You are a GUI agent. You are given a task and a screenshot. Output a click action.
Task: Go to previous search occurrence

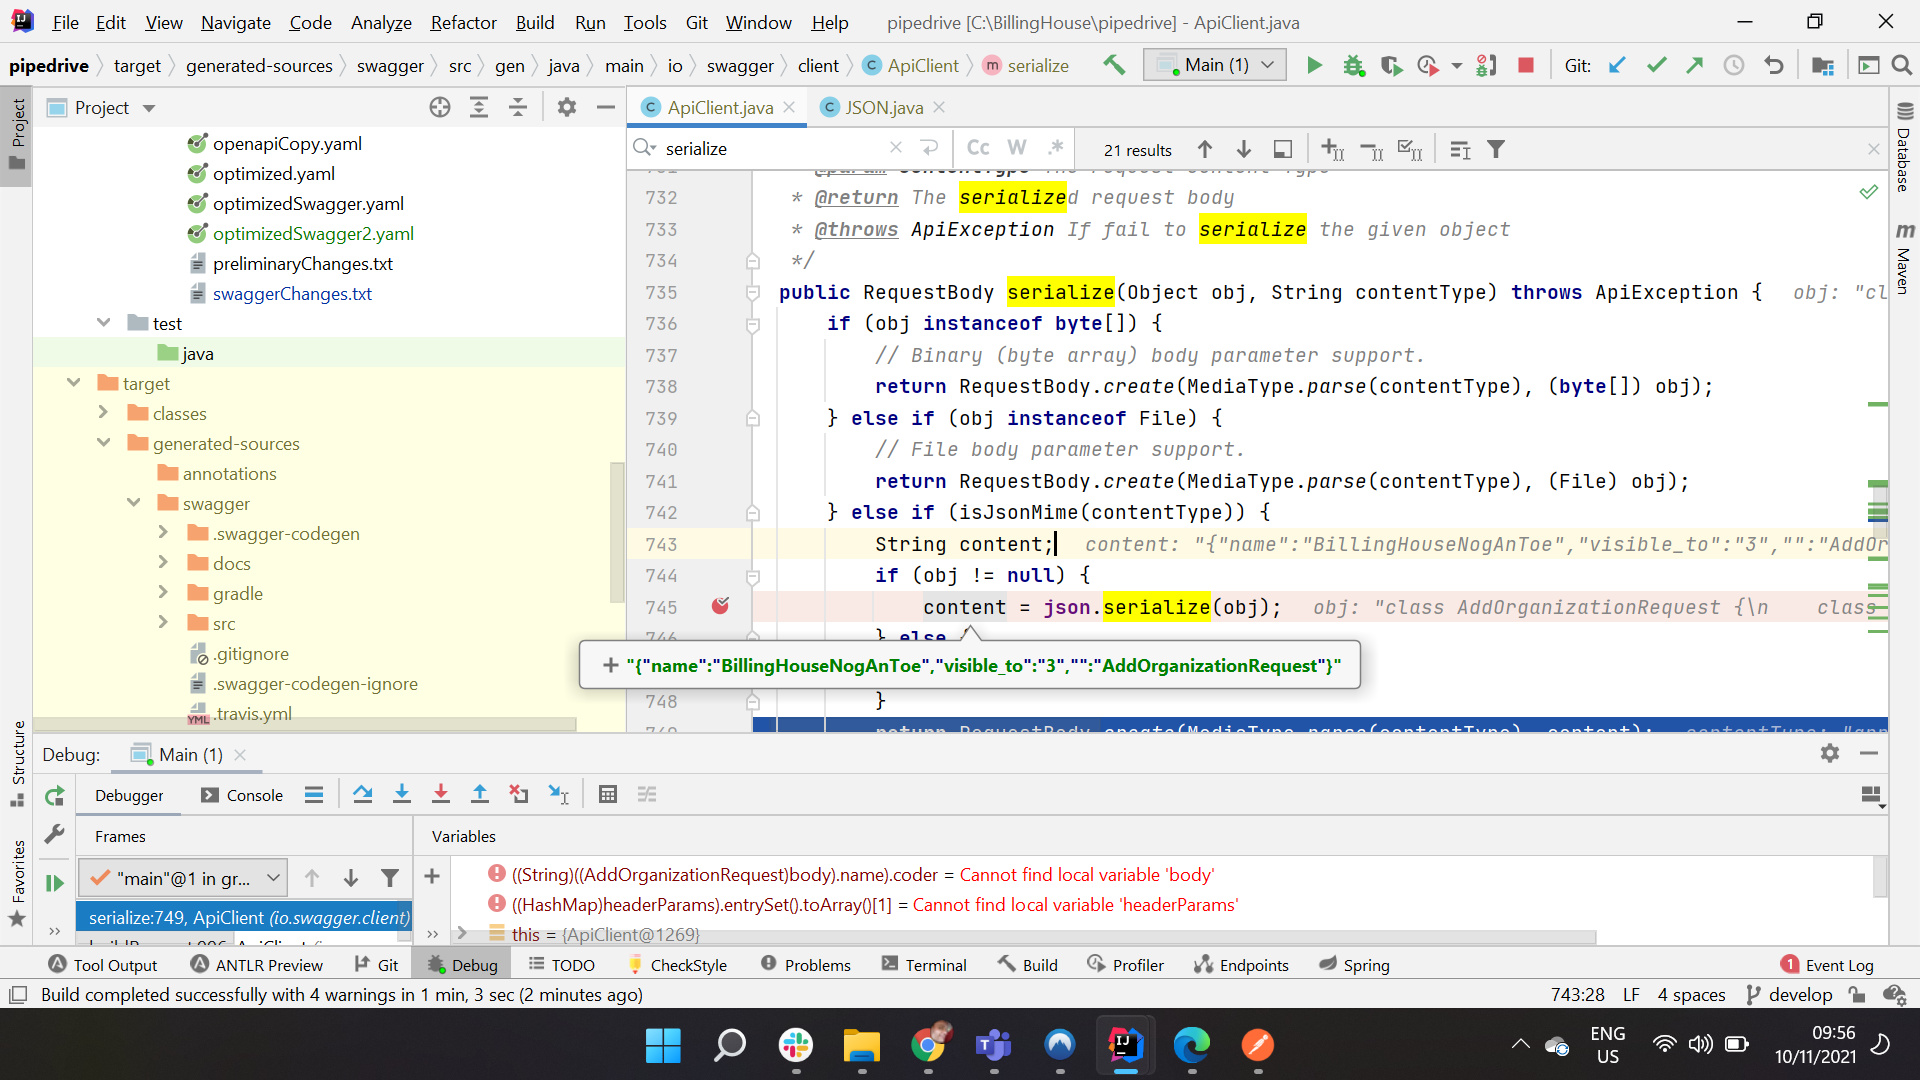click(1205, 150)
